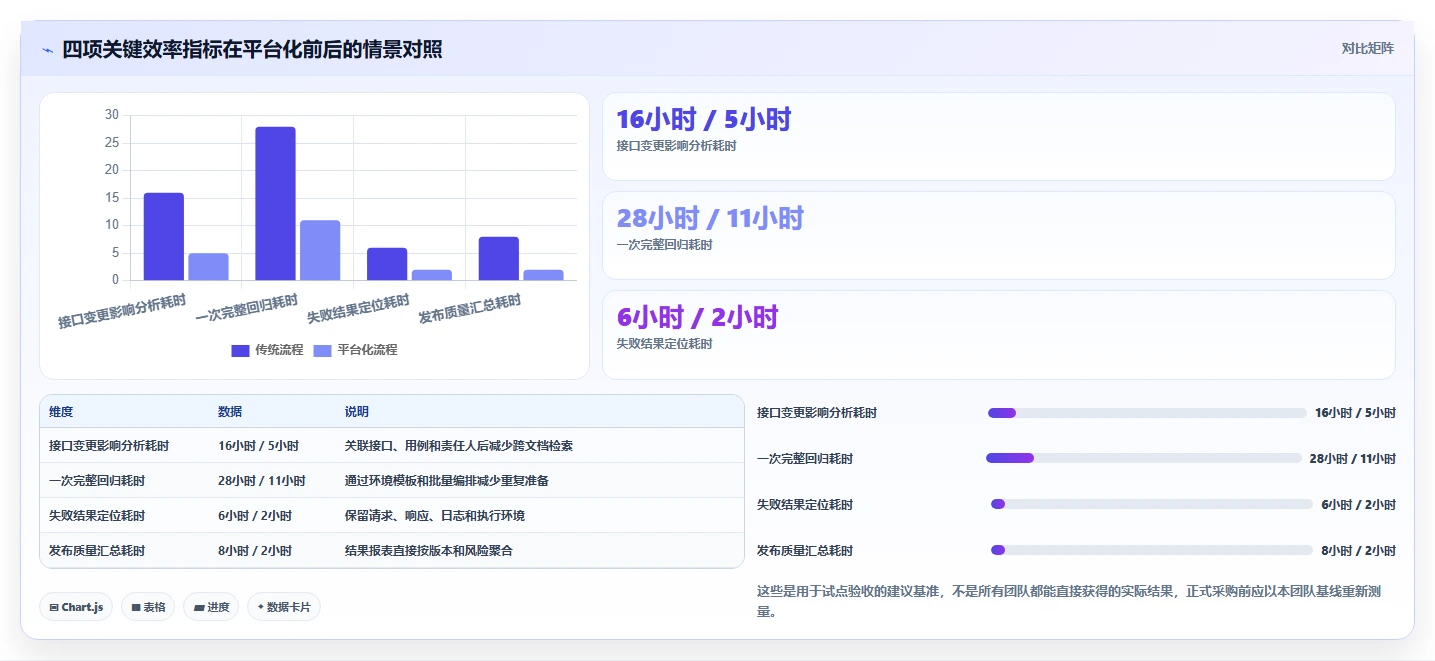Click the progress bar for 失败结果定位耗时
Screen dimensions: 1435x661
1152,504
